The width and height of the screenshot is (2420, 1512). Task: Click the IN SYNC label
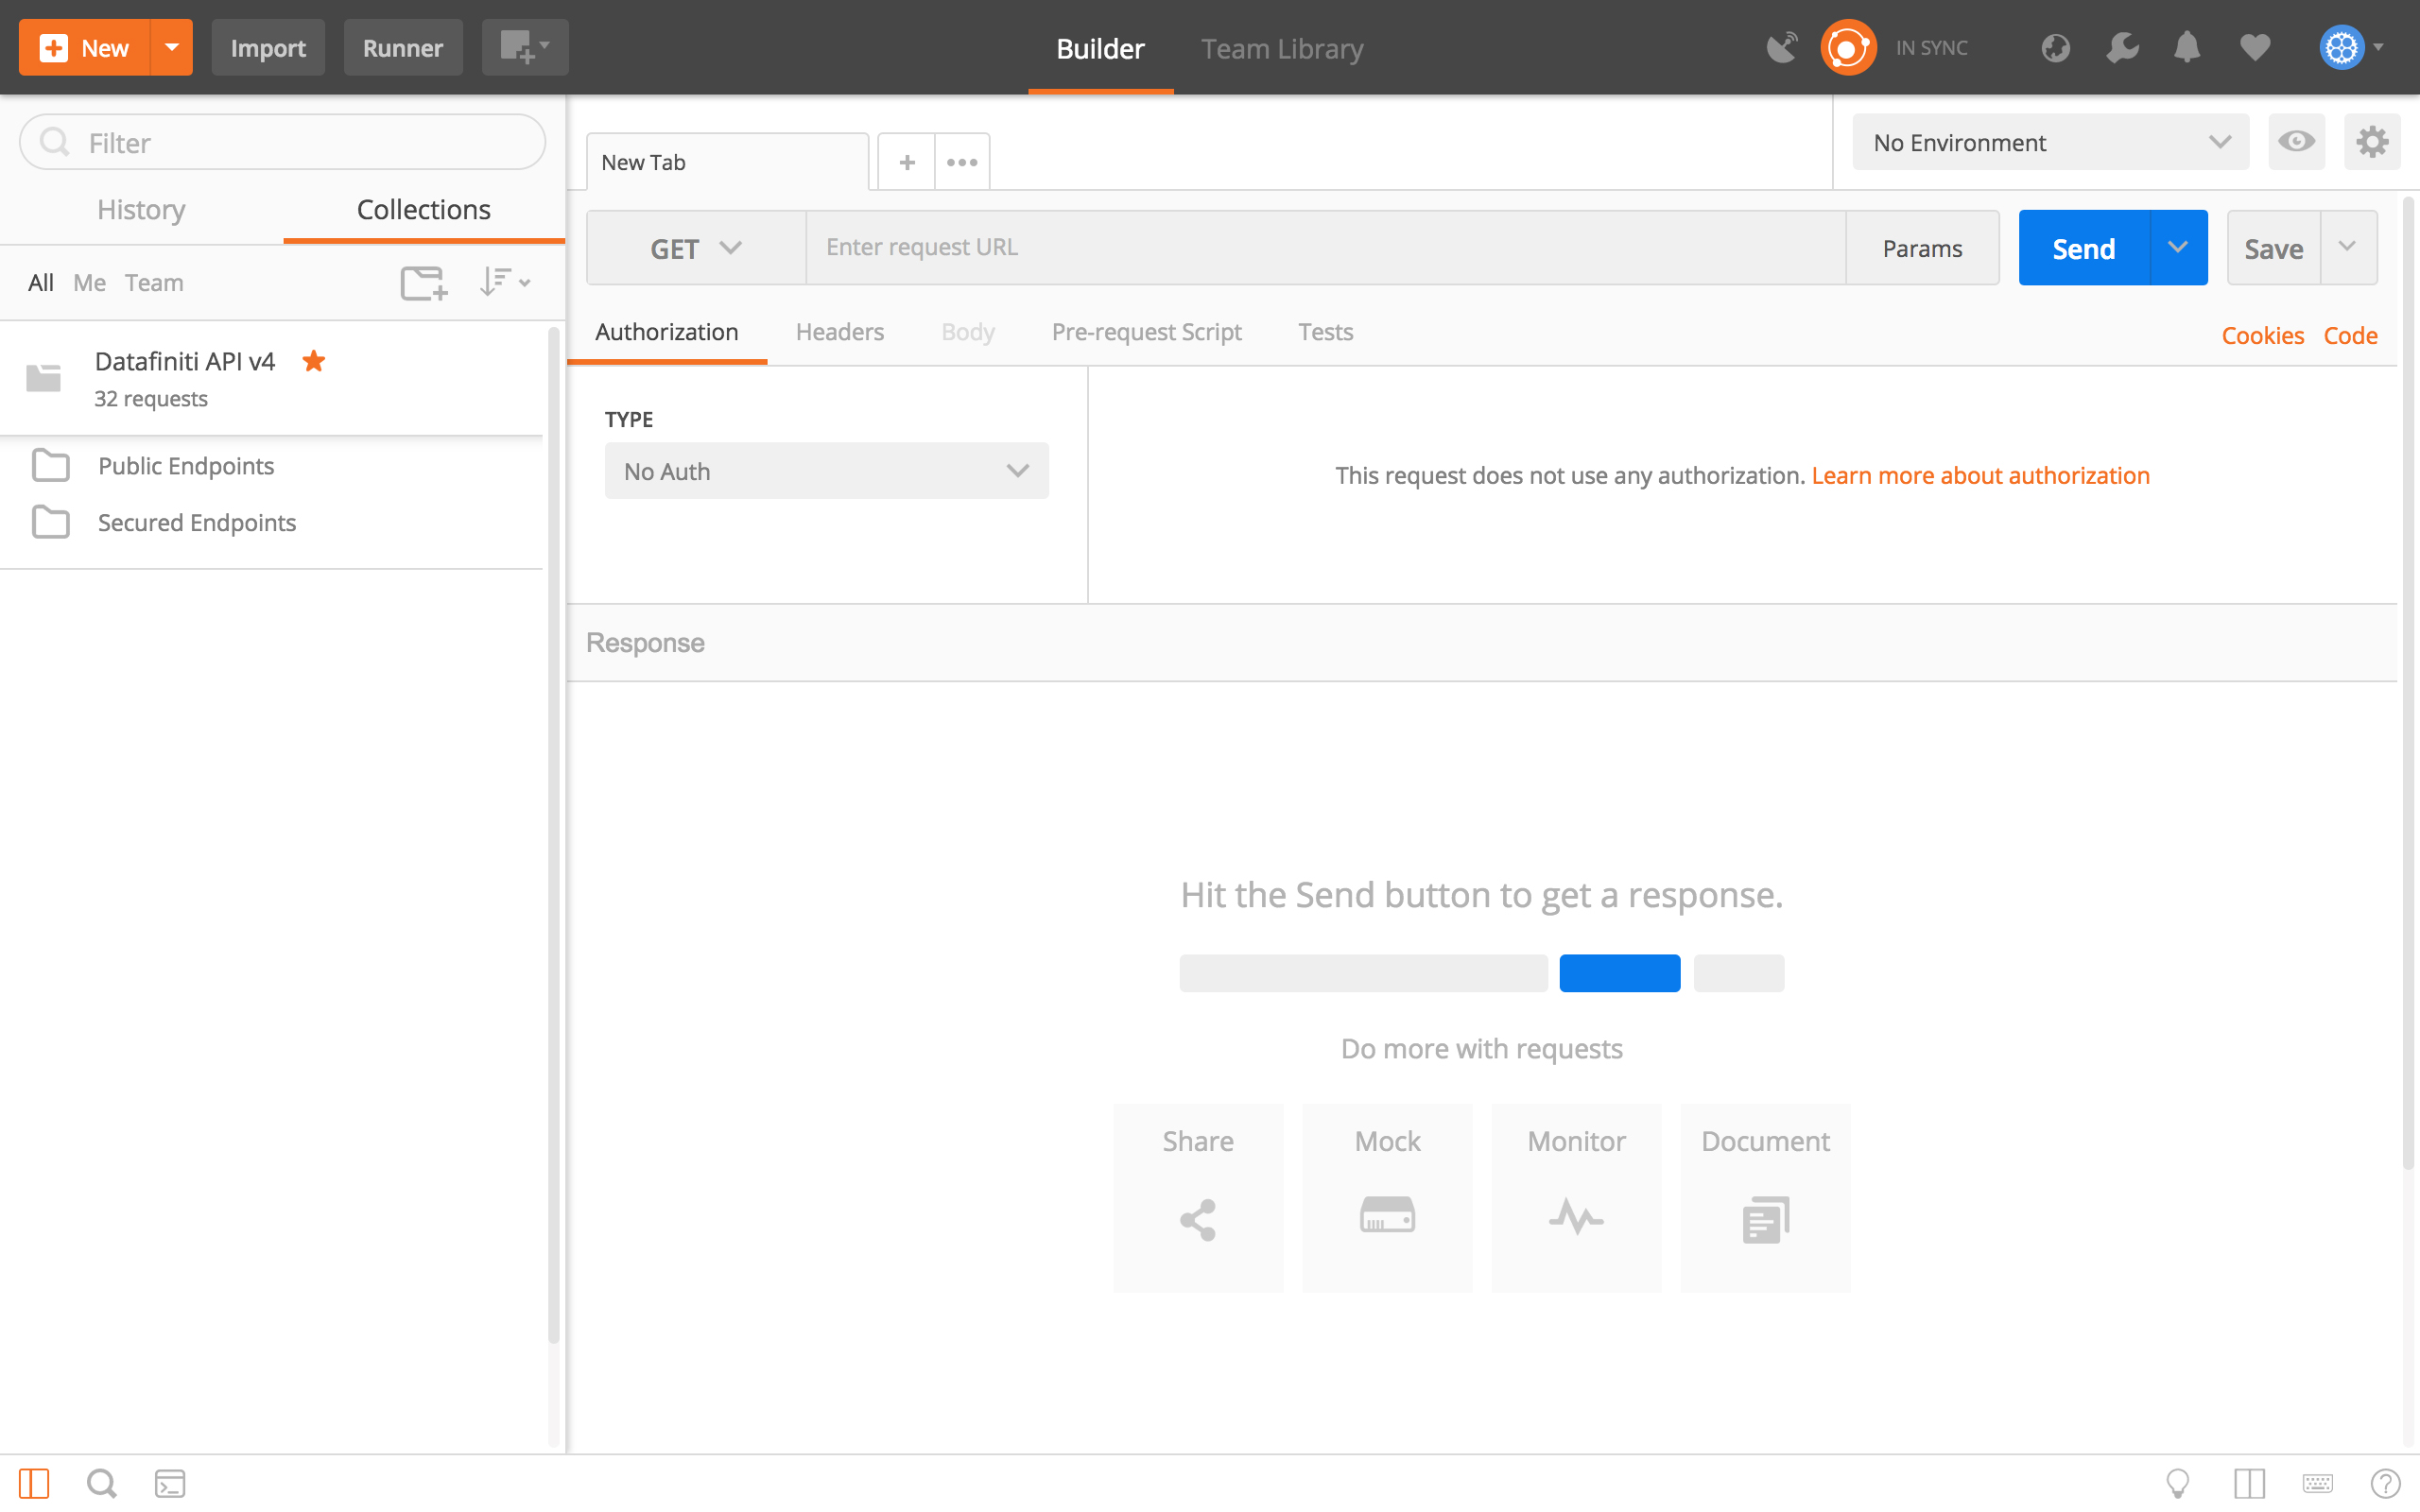point(1931,47)
